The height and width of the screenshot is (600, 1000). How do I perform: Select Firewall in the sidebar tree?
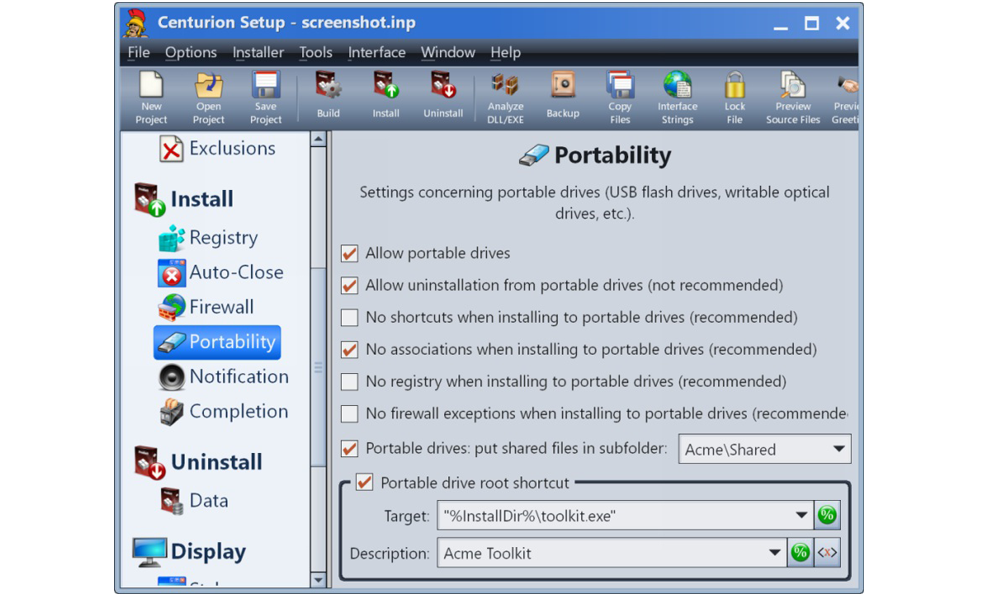coord(221,307)
